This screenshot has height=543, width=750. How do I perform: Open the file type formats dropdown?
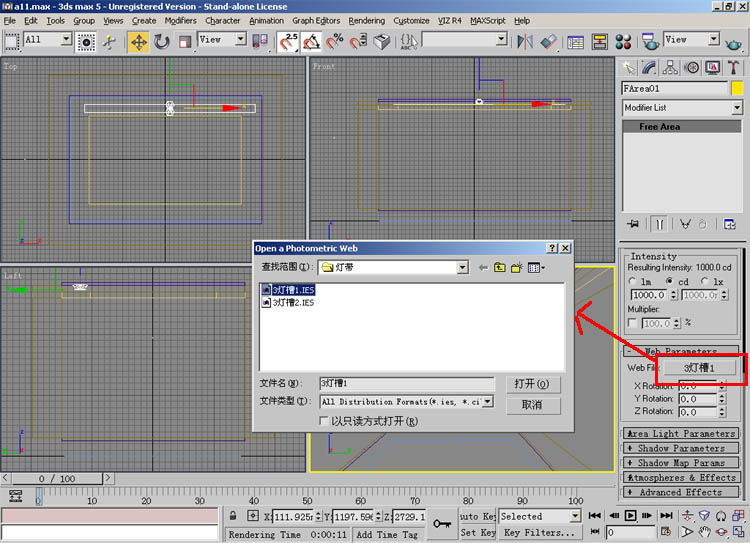point(488,401)
